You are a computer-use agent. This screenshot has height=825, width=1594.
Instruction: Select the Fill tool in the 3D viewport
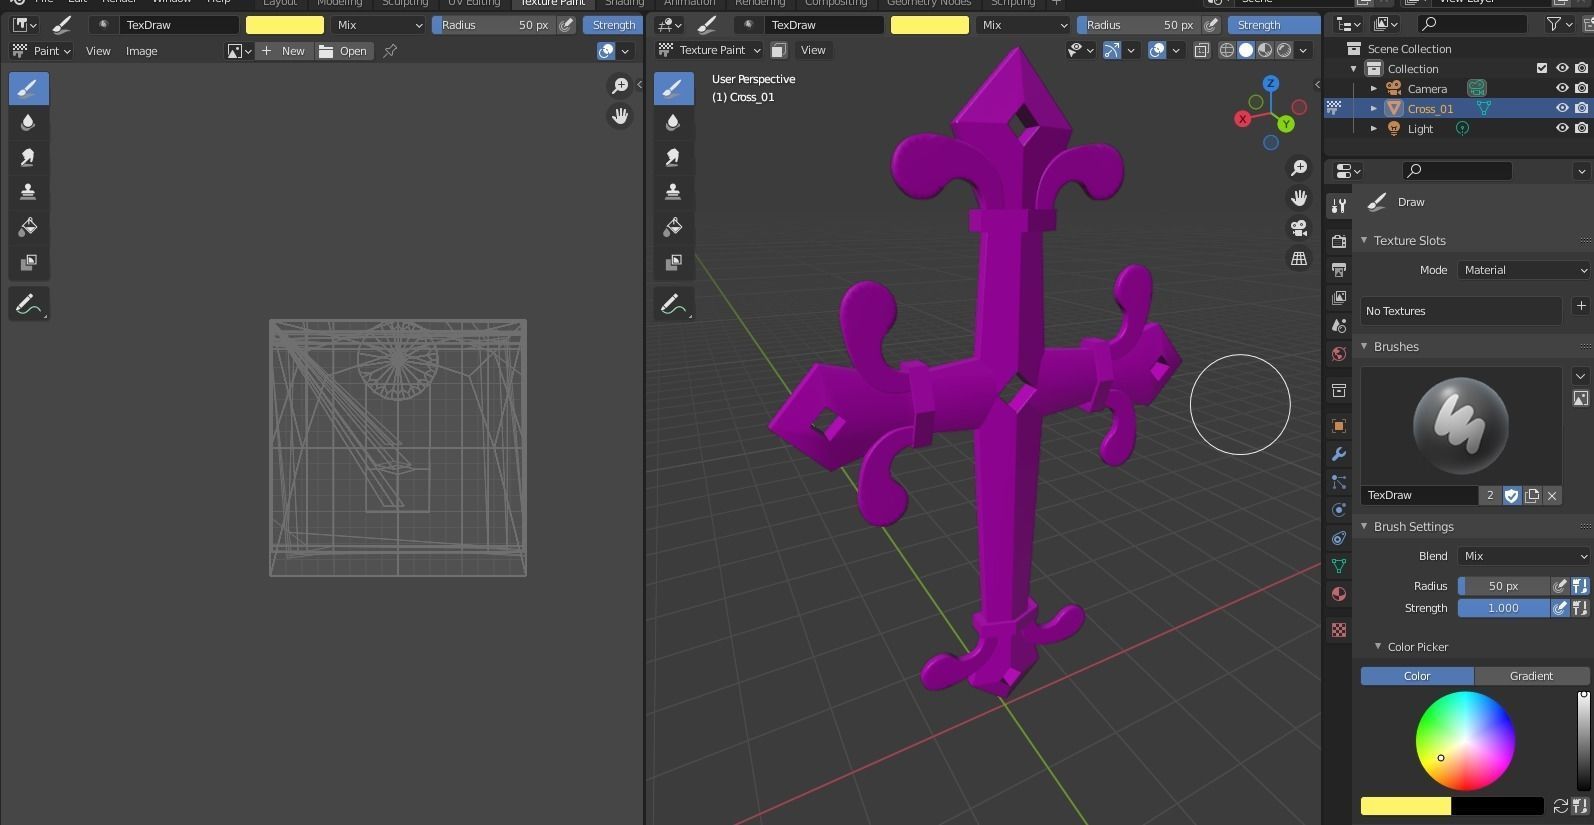673,227
